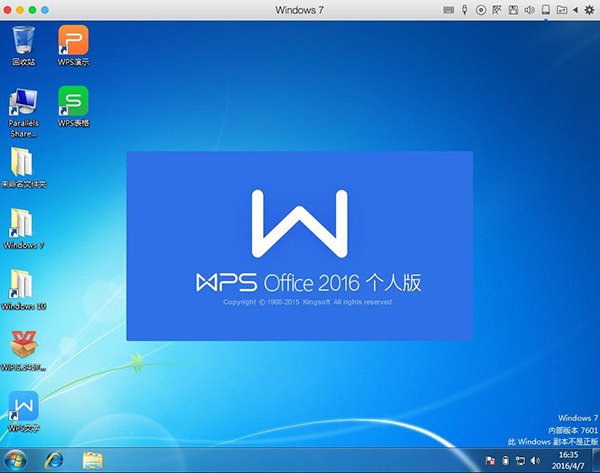Open Windows Explorer from taskbar
Viewport: 600px width, 473px height.
click(93, 460)
